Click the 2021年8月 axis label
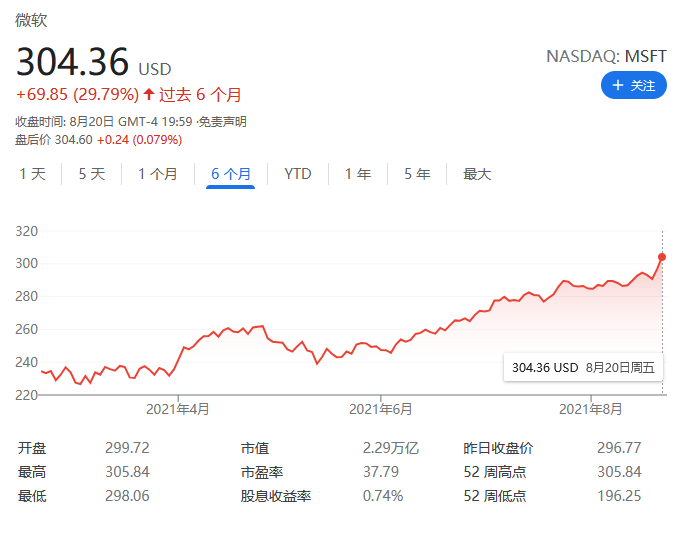The width and height of the screenshot is (689, 536). pyautogui.click(x=591, y=409)
